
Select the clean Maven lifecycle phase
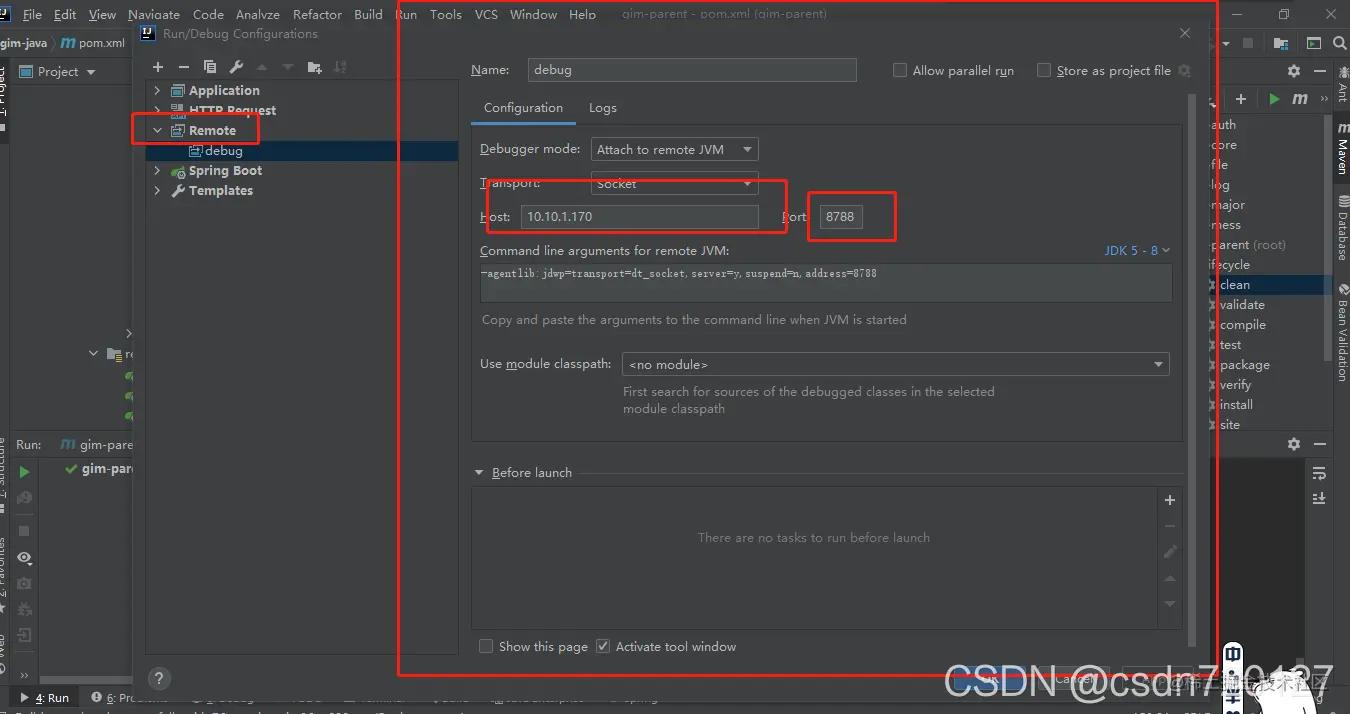tap(1235, 284)
